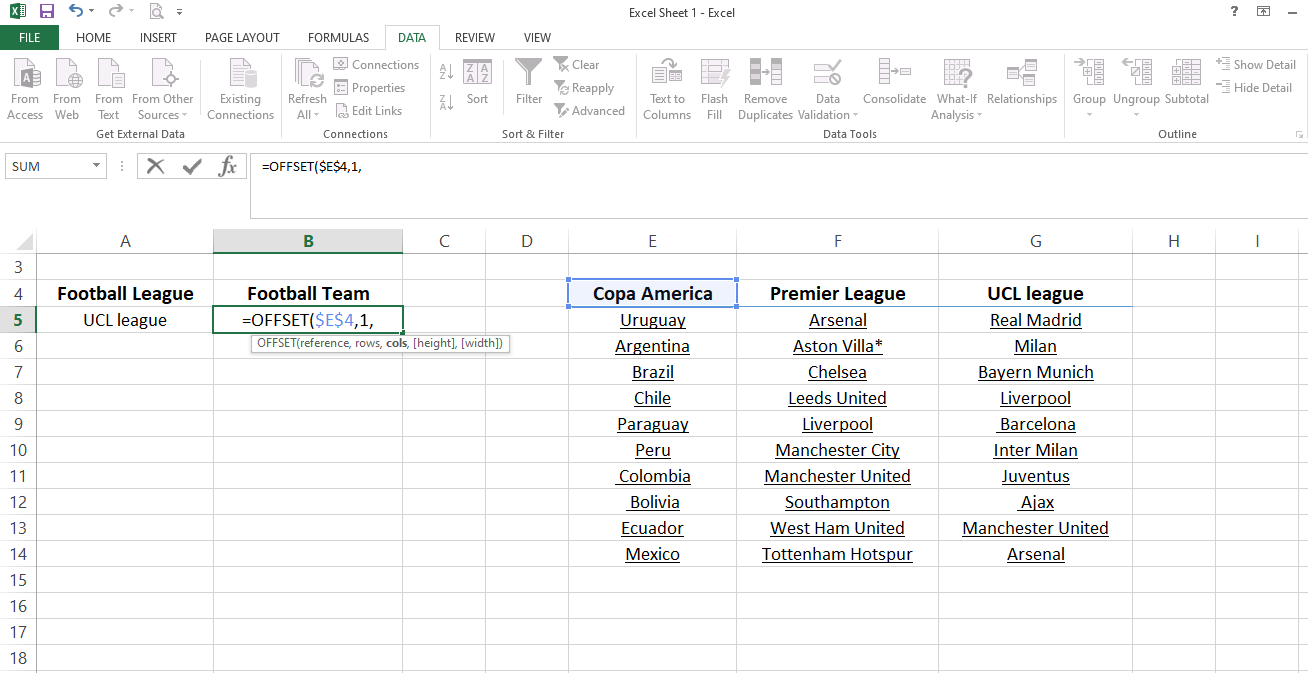Expand the Name Box dropdown
Screen dimensions: 1308x673
(97, 166)
